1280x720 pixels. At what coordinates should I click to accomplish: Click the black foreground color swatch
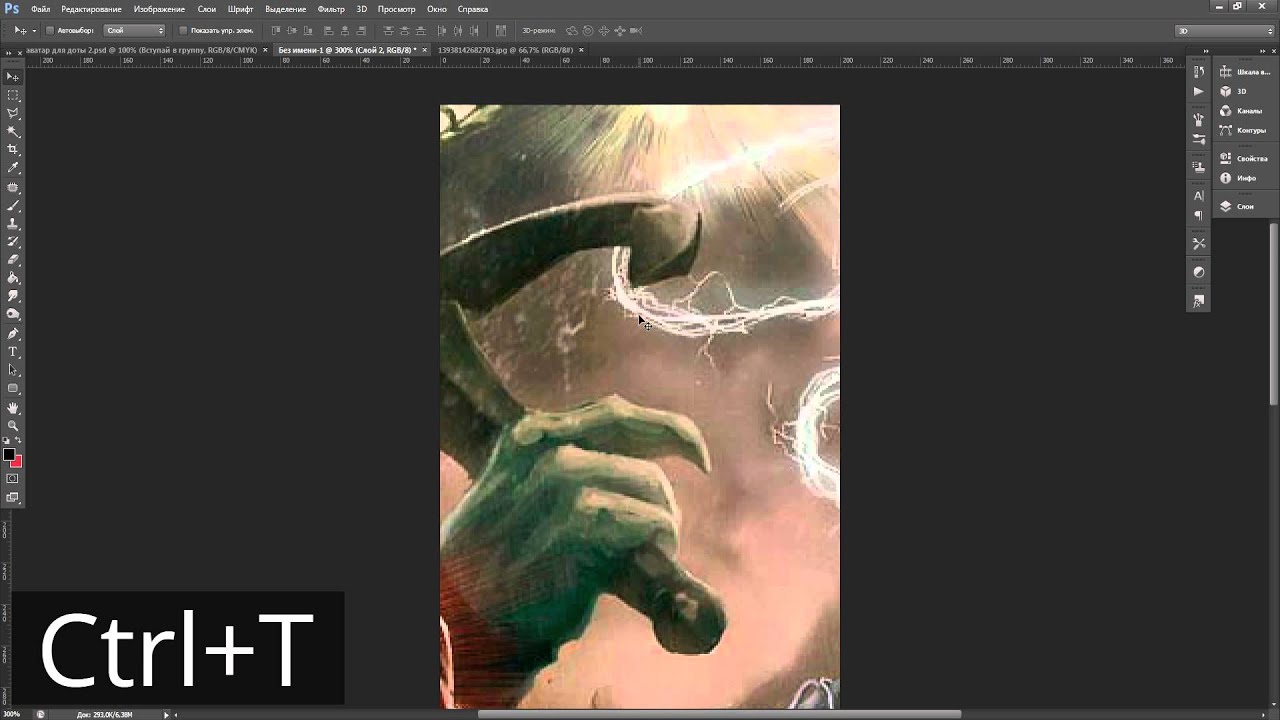point(9,455)
